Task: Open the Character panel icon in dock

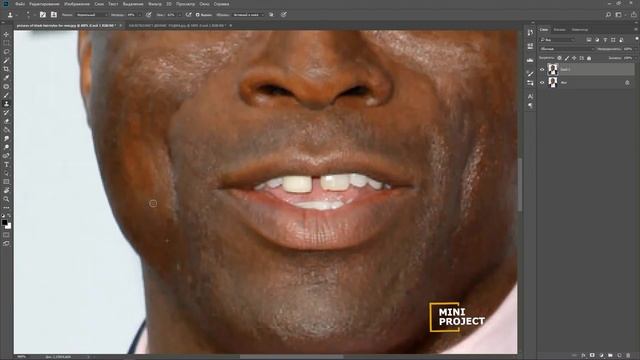Action: [530, 96]
